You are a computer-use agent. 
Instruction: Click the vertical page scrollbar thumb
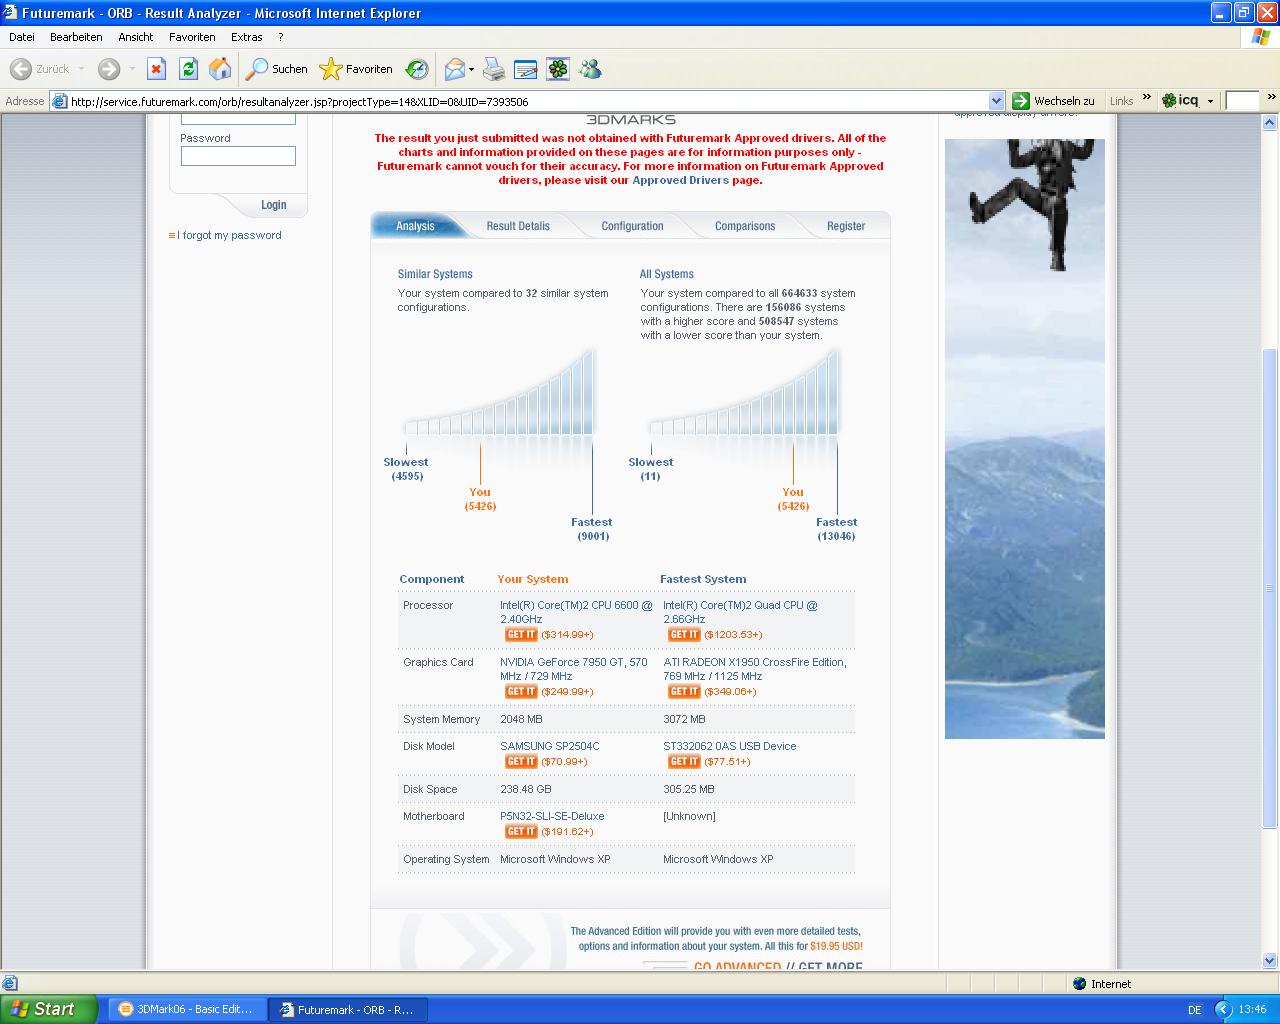(1270, 588)
